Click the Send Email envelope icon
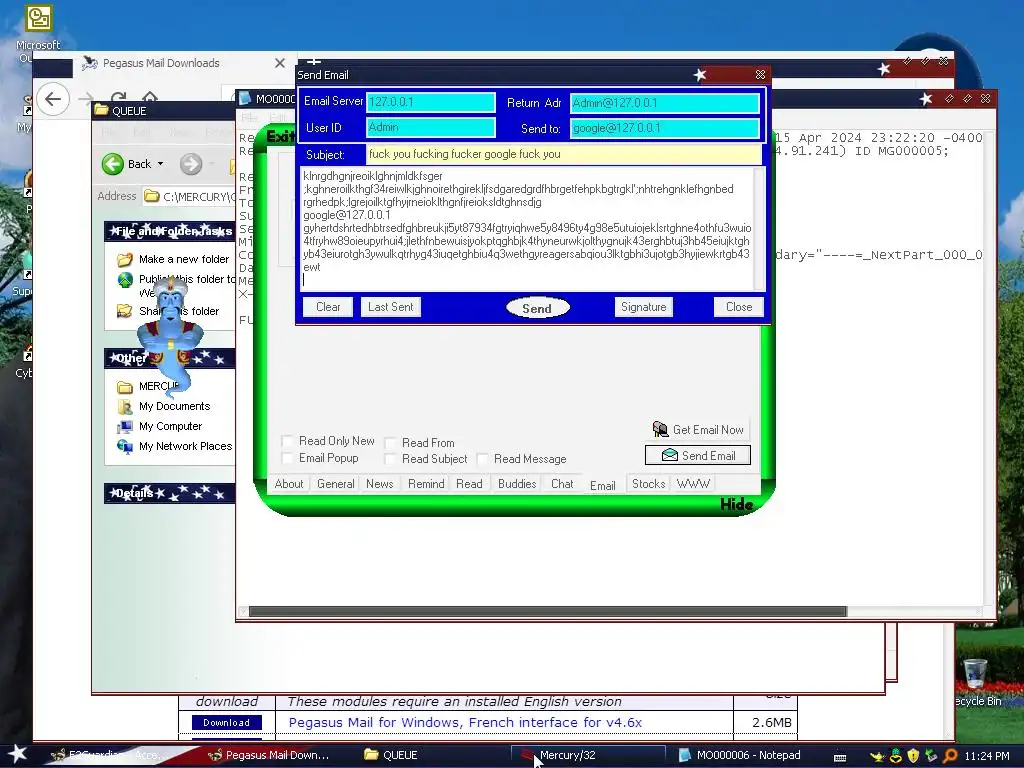The width and height of the screenshot is (1024, 768). [670, 455]
